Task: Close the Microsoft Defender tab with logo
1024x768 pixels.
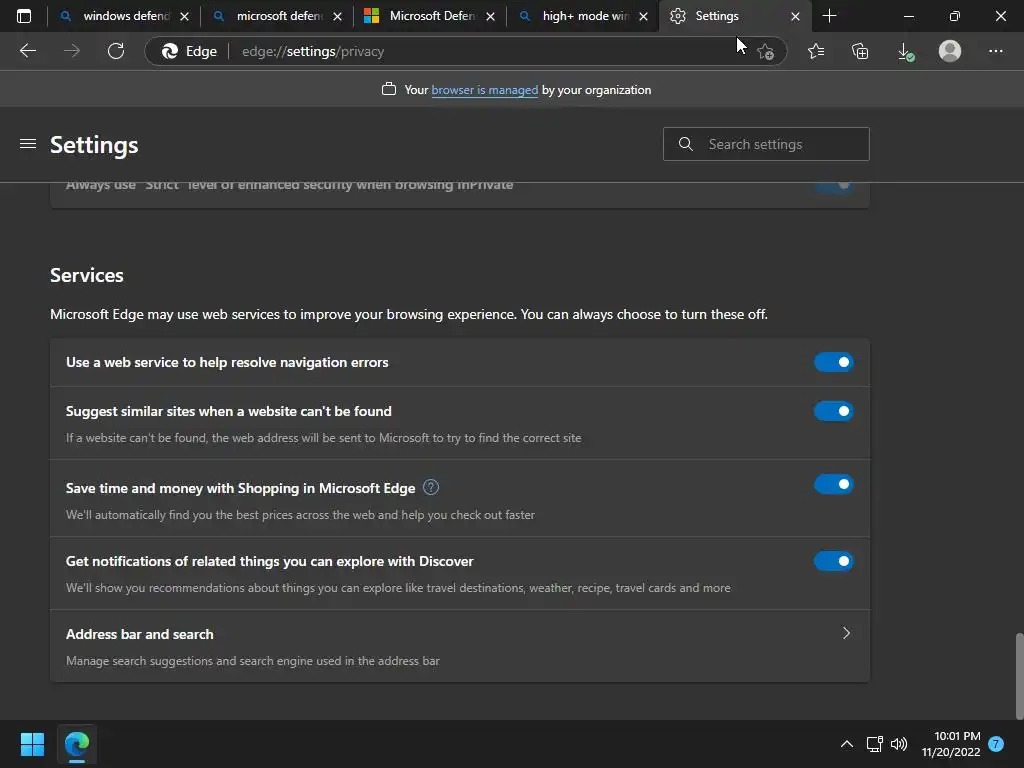Action: [x=490, y=16]
